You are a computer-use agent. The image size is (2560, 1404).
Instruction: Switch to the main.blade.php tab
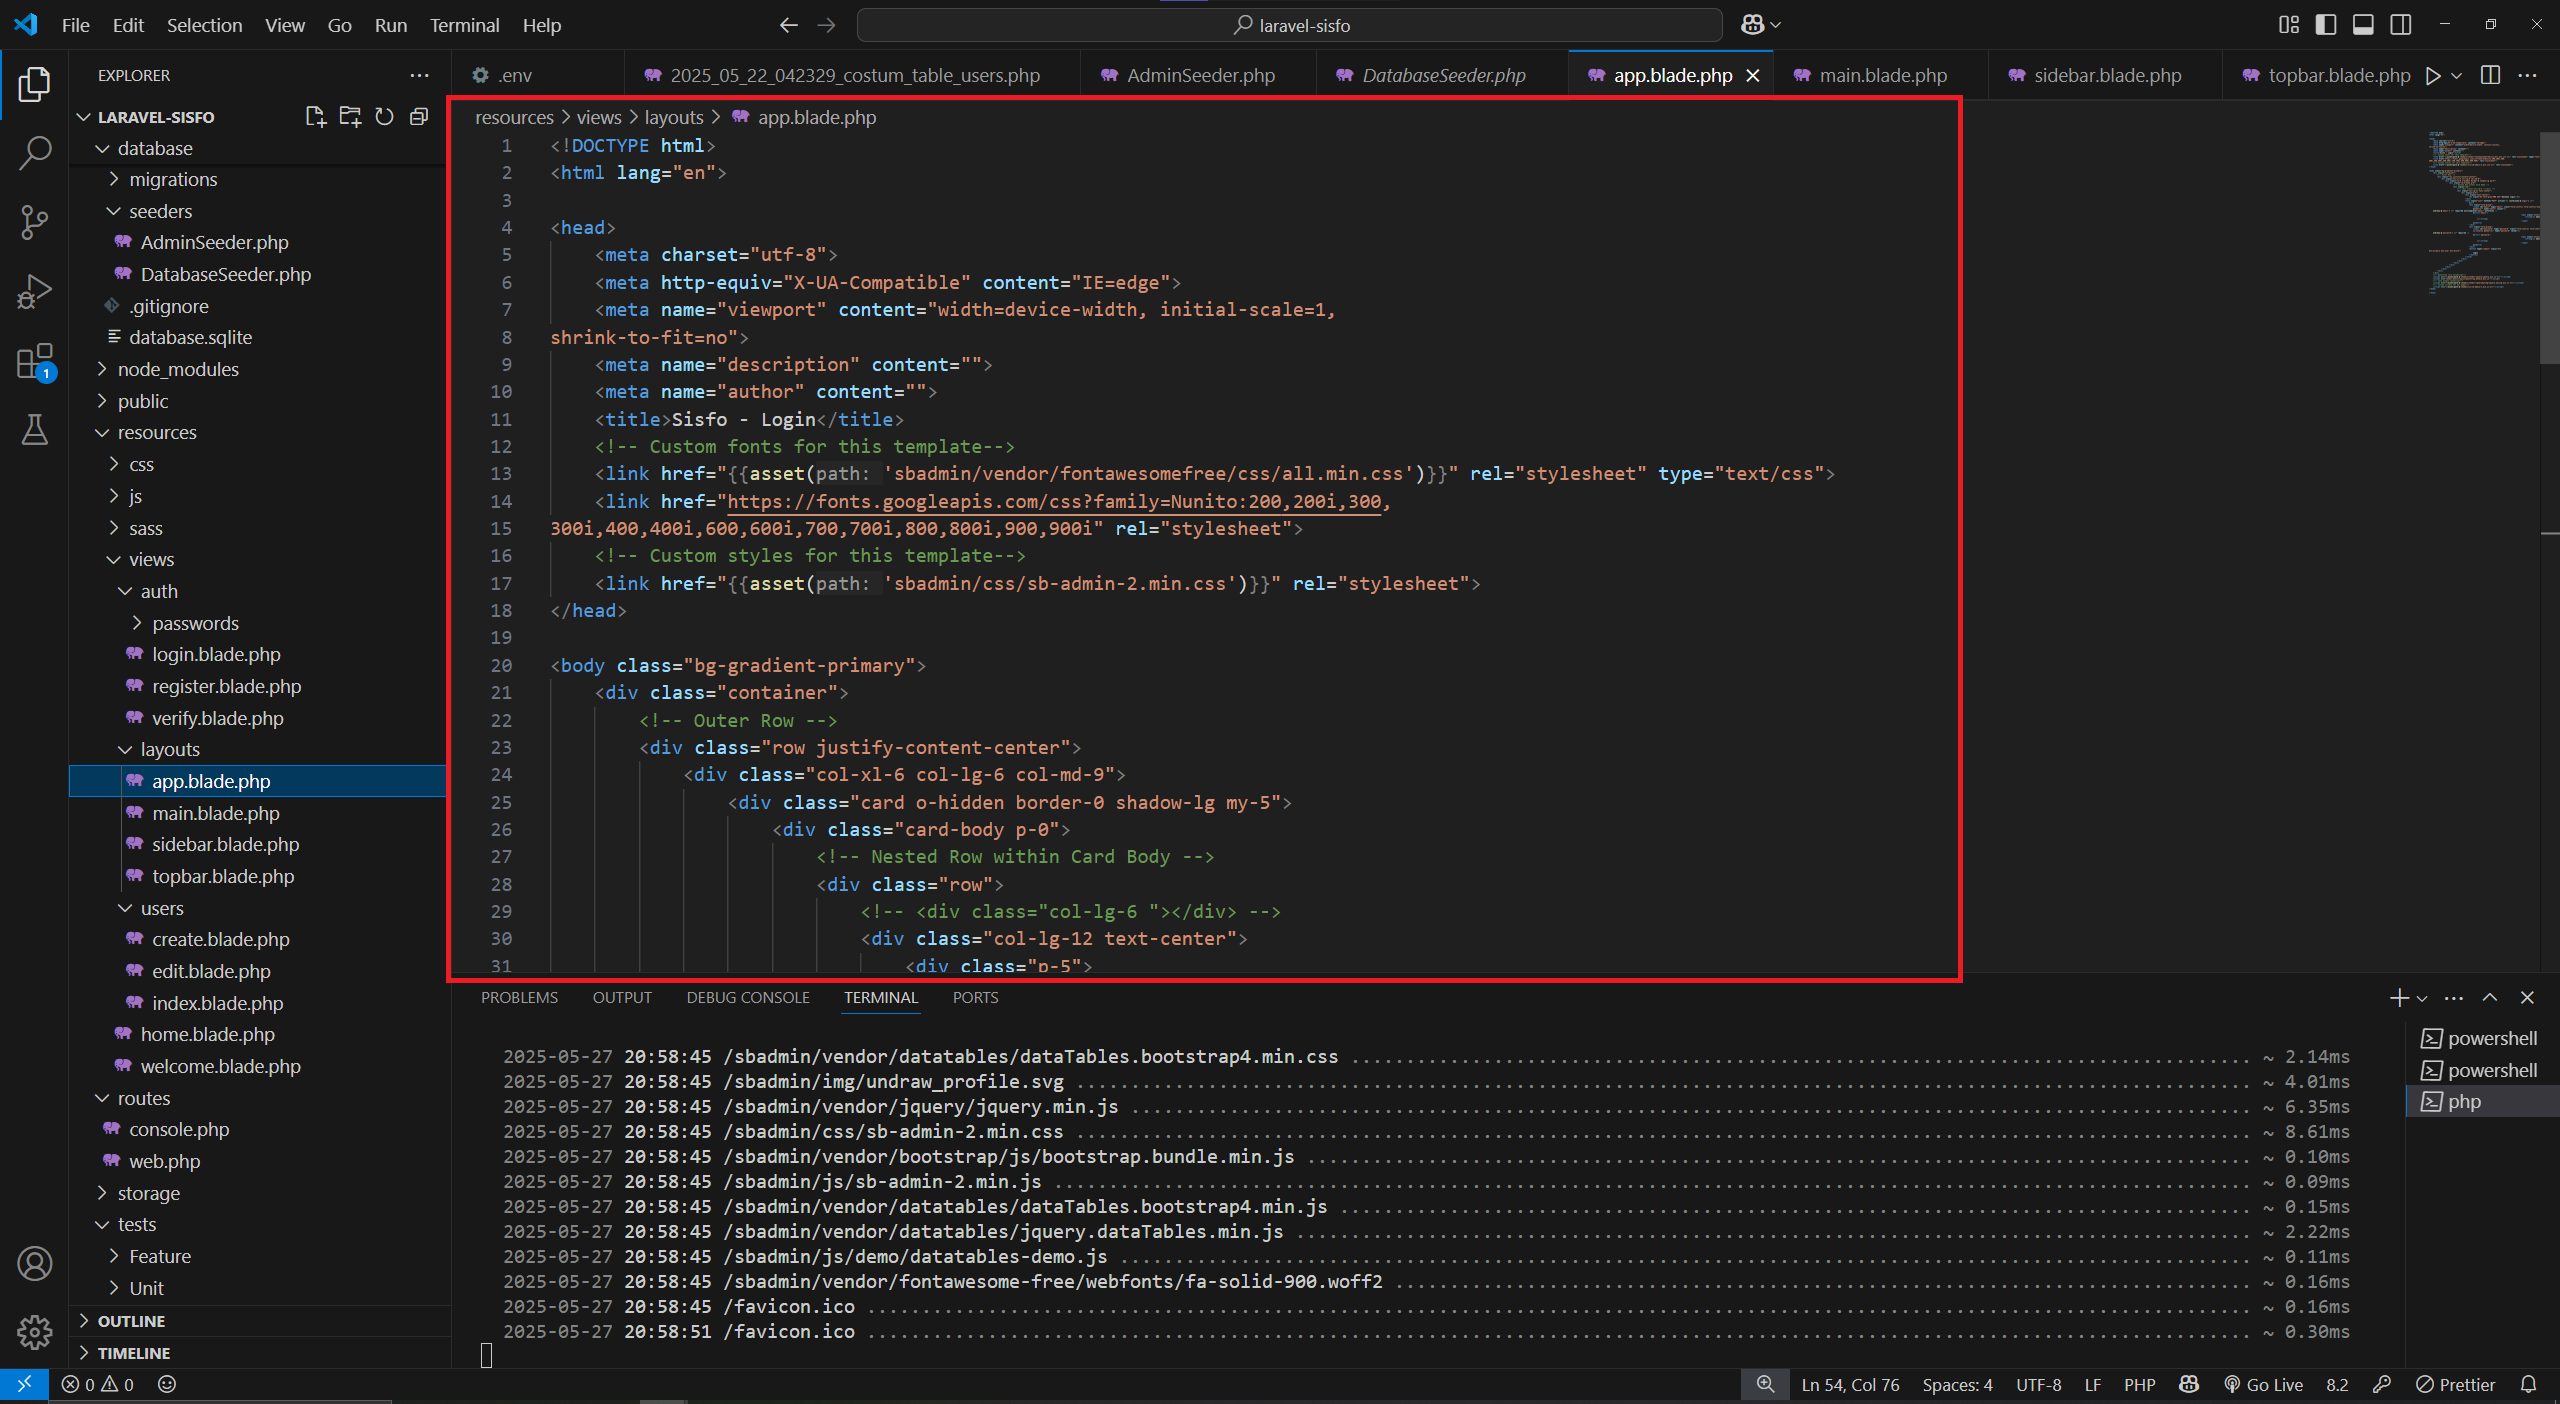pyautogui.click(x=1882, y=75)
